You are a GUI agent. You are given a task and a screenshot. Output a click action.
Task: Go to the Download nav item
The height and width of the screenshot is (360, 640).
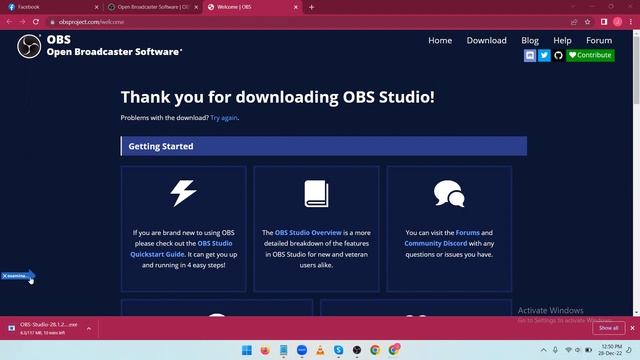point(487,40)
